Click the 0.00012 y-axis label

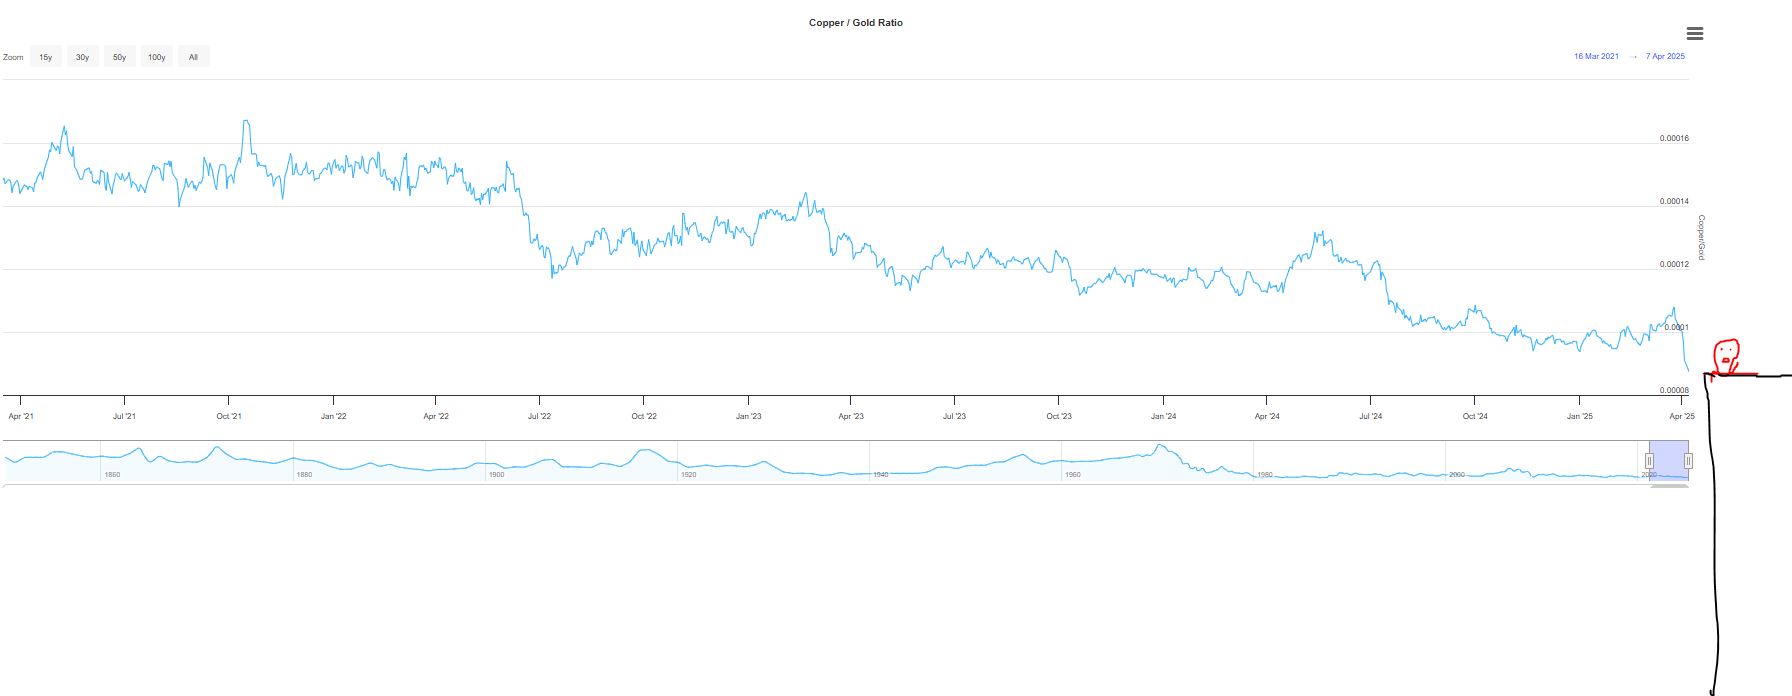pyautogui.click(x=1674, y=264)
